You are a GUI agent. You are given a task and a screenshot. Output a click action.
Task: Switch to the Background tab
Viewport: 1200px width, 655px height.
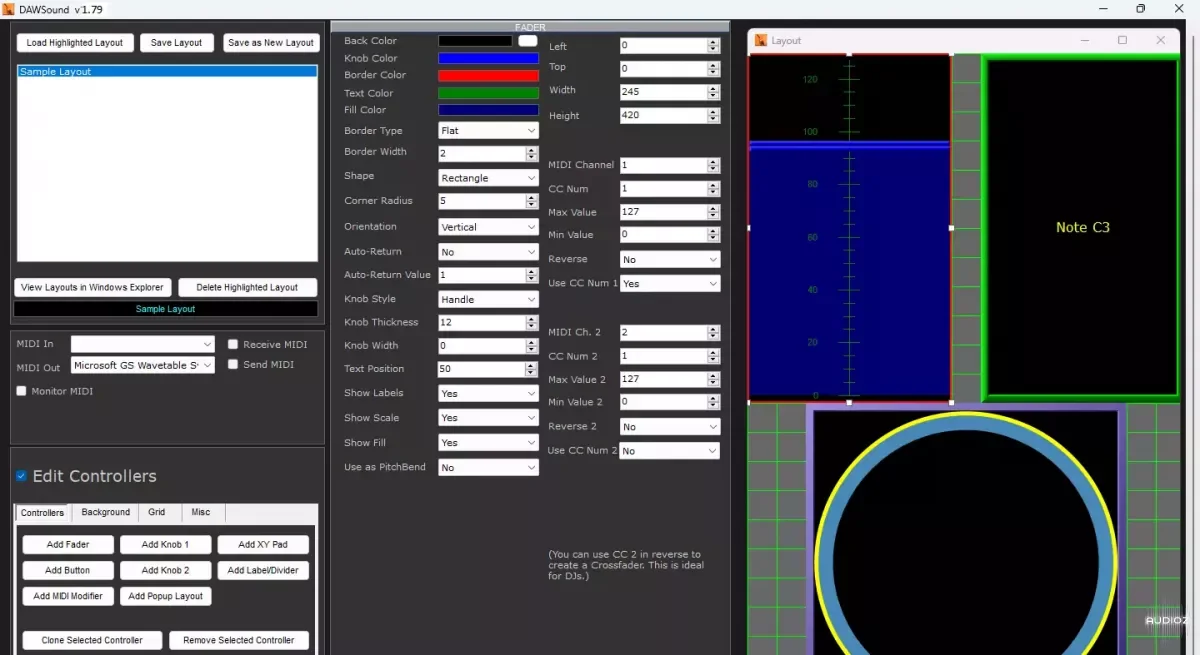point(105,512)
